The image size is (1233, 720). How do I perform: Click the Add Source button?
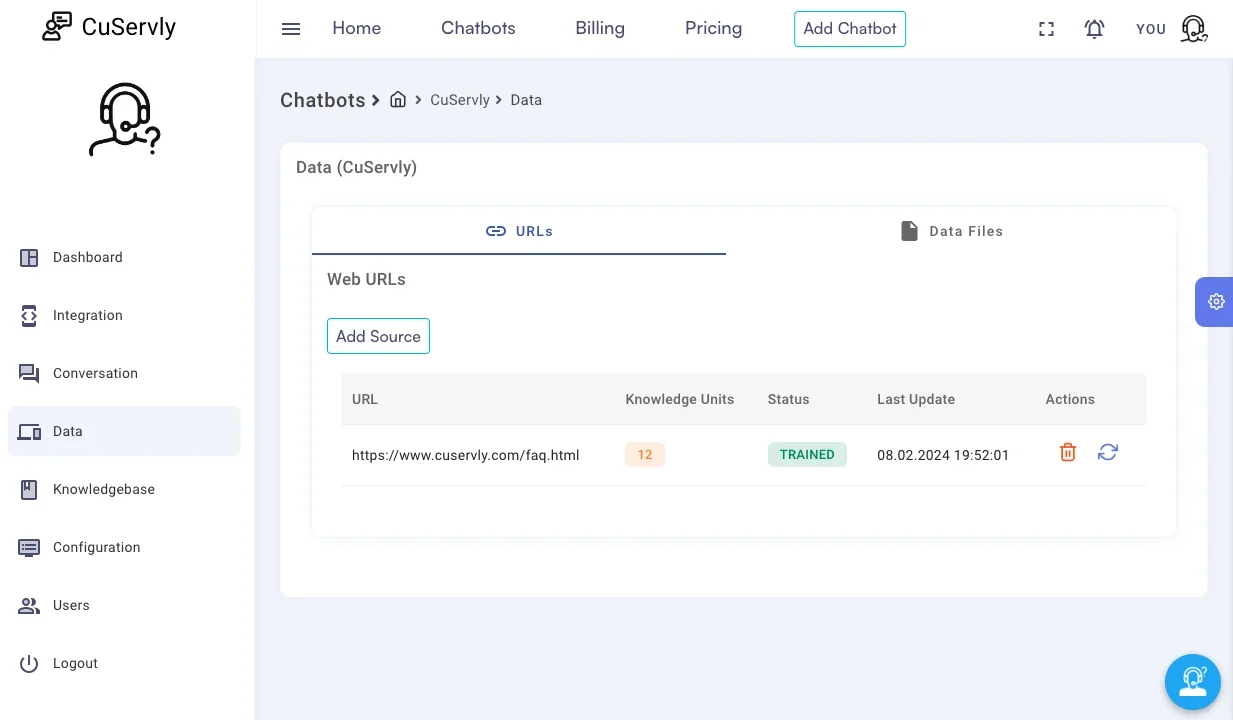pyautogui.click(x=378, y=336)
